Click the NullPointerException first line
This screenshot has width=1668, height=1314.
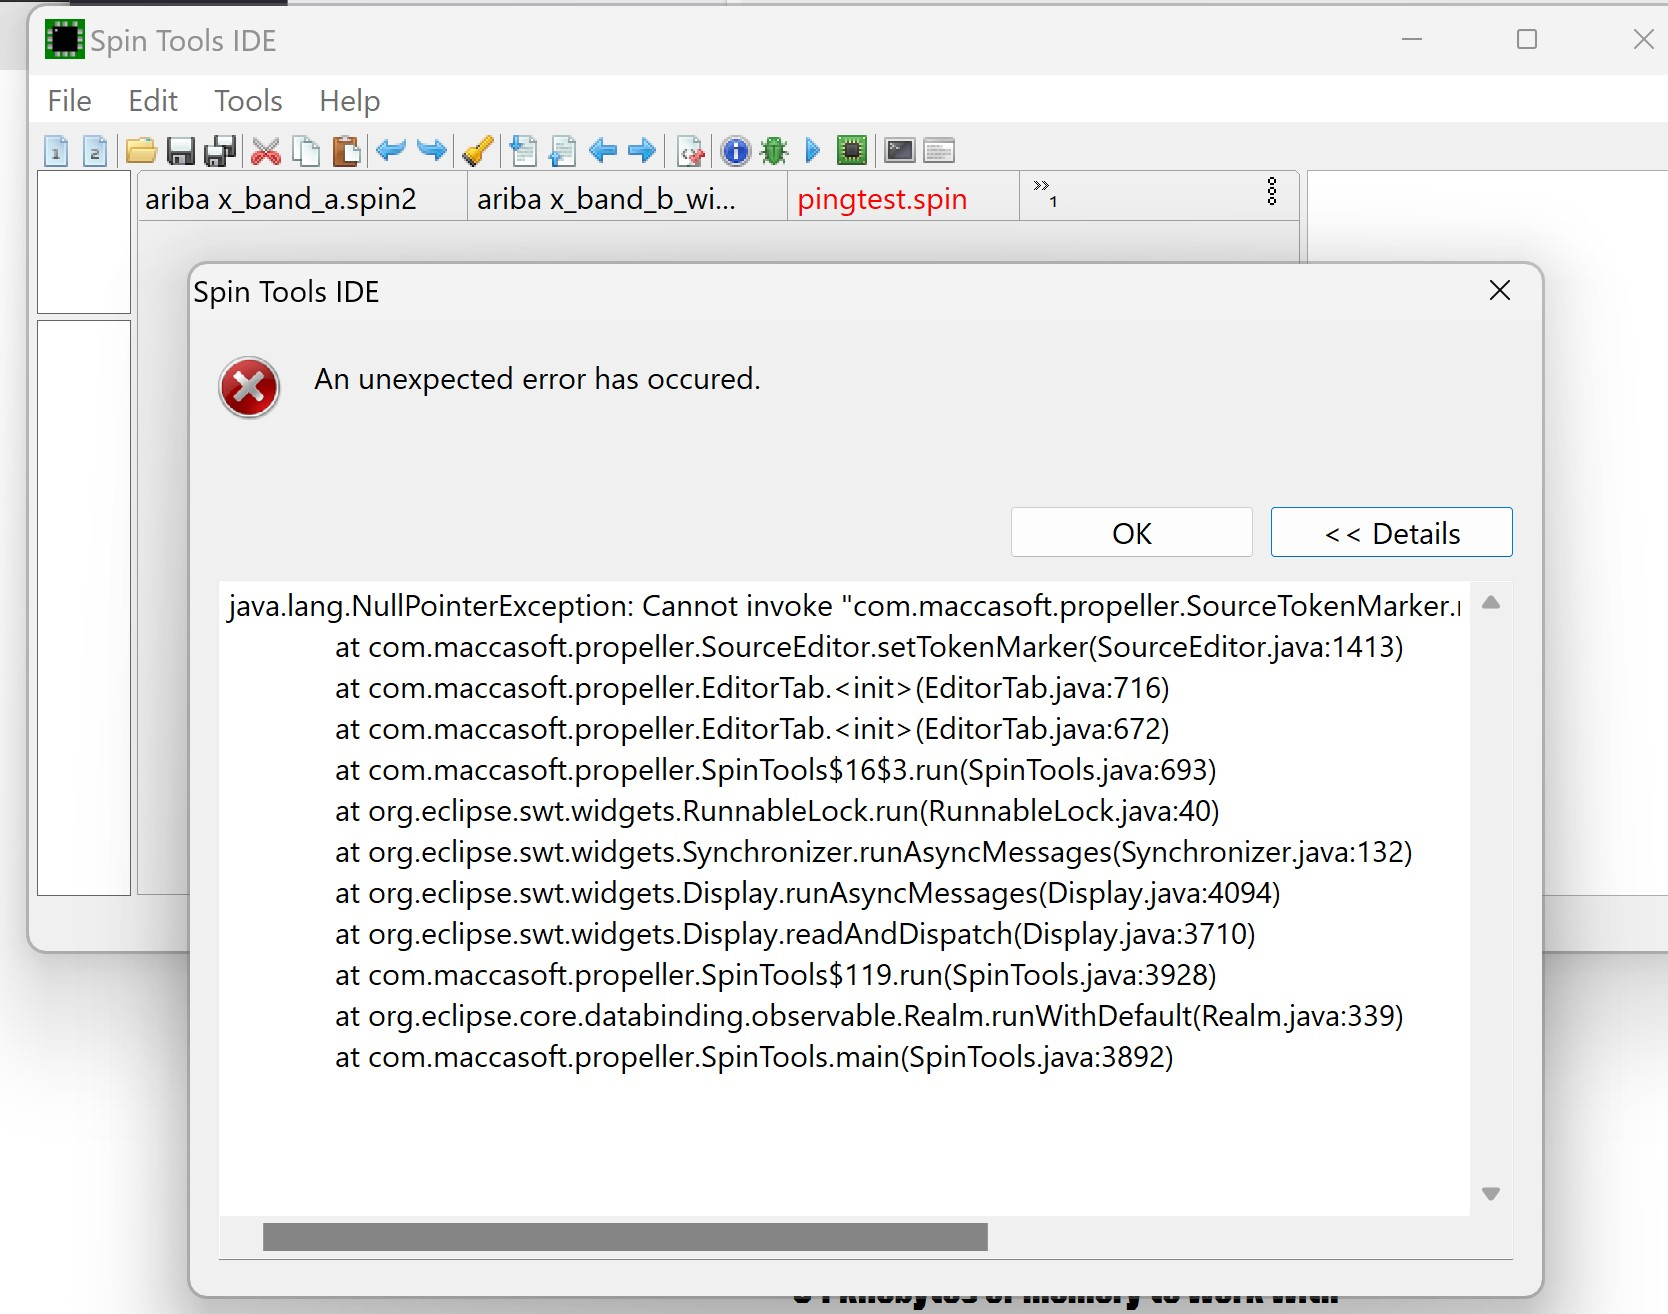coord(844,606)
